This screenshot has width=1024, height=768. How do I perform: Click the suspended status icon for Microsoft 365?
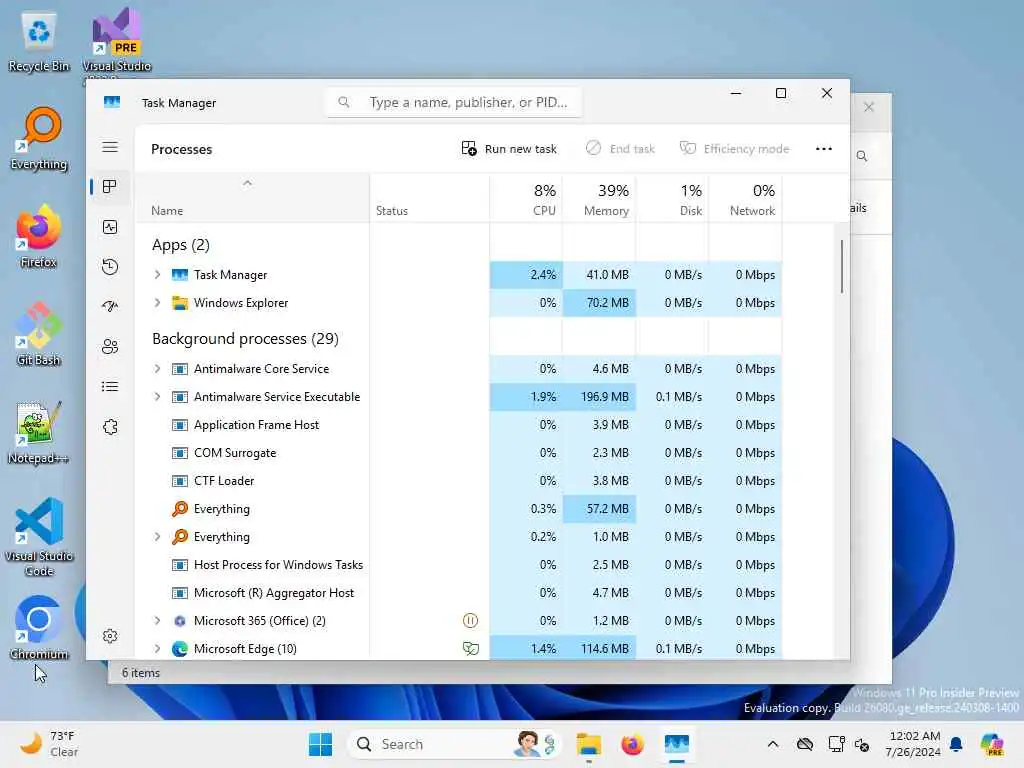pyautogui.click(x=470, y=620)
